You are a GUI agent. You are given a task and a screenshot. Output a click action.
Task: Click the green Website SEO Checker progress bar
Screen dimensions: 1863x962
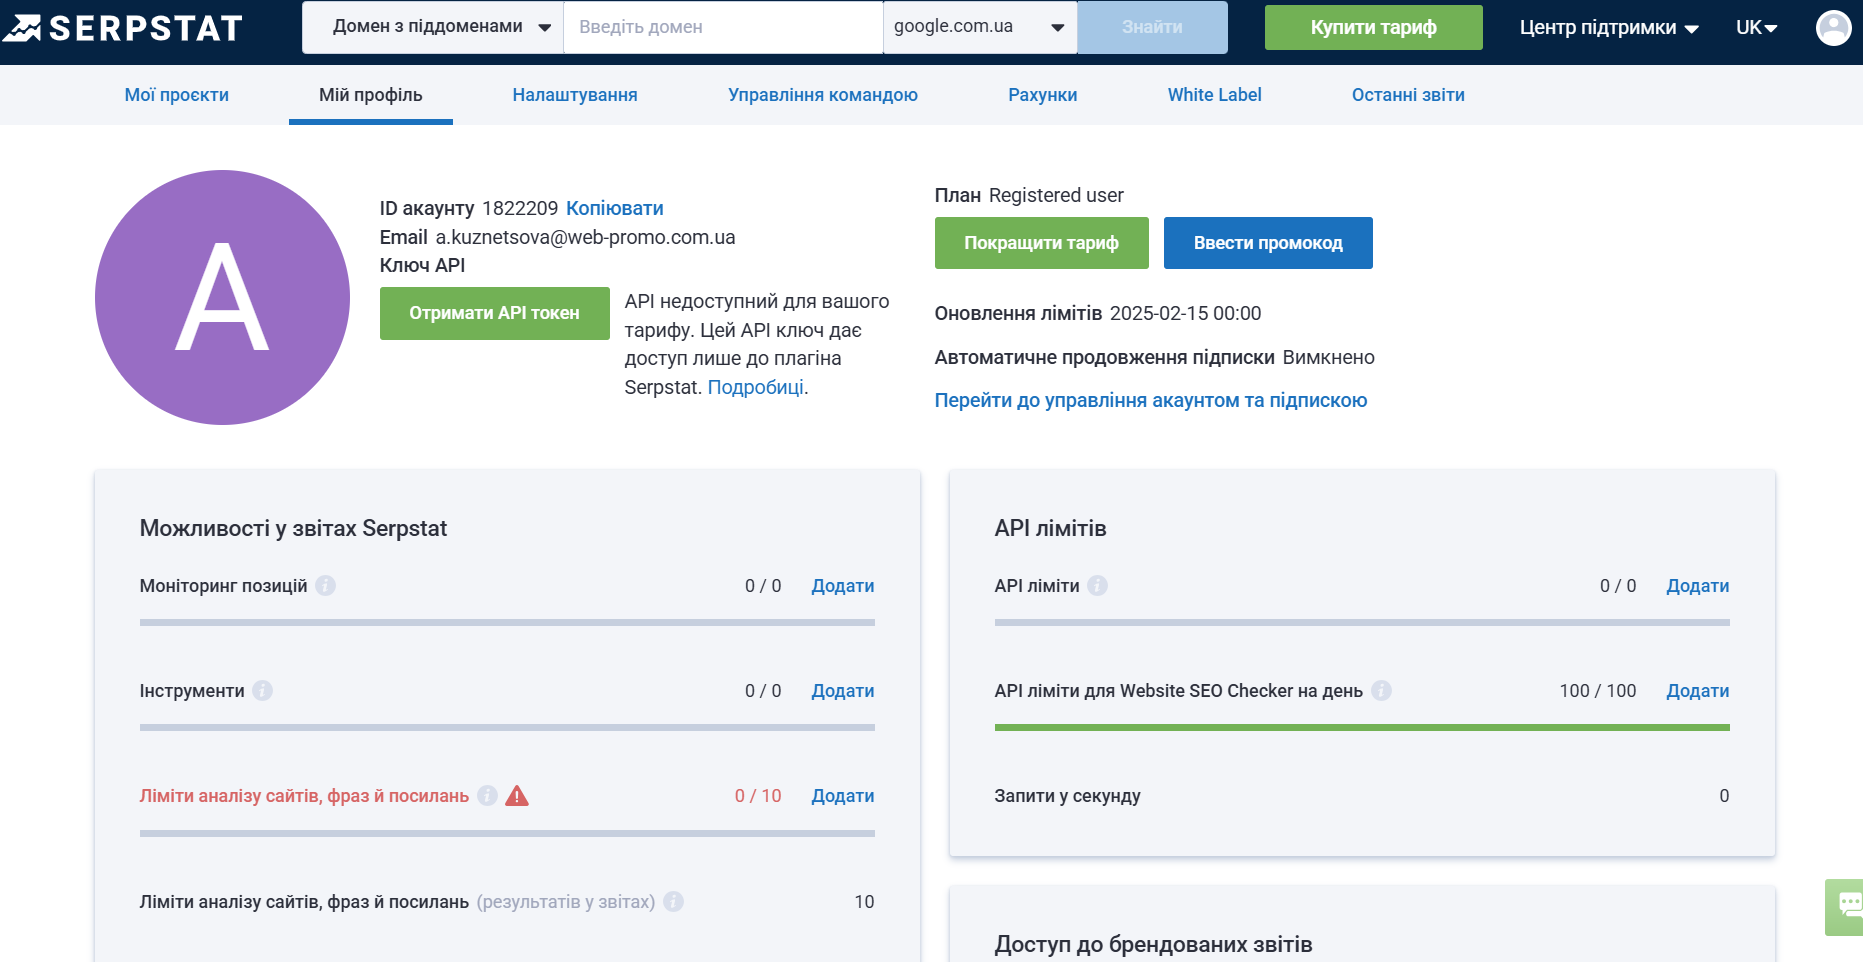(1362, 727)
